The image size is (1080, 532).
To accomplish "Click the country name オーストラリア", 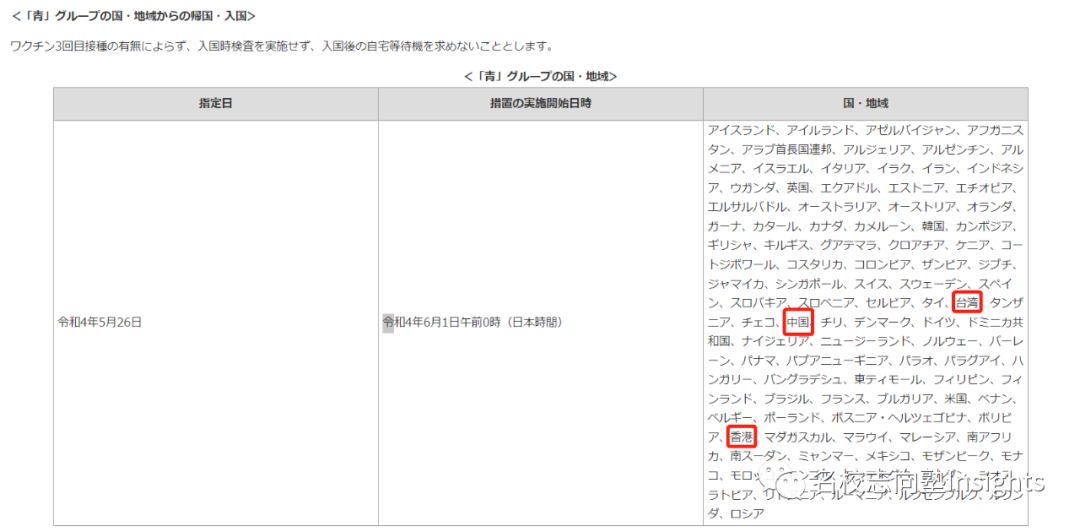I will pos(837,207).
